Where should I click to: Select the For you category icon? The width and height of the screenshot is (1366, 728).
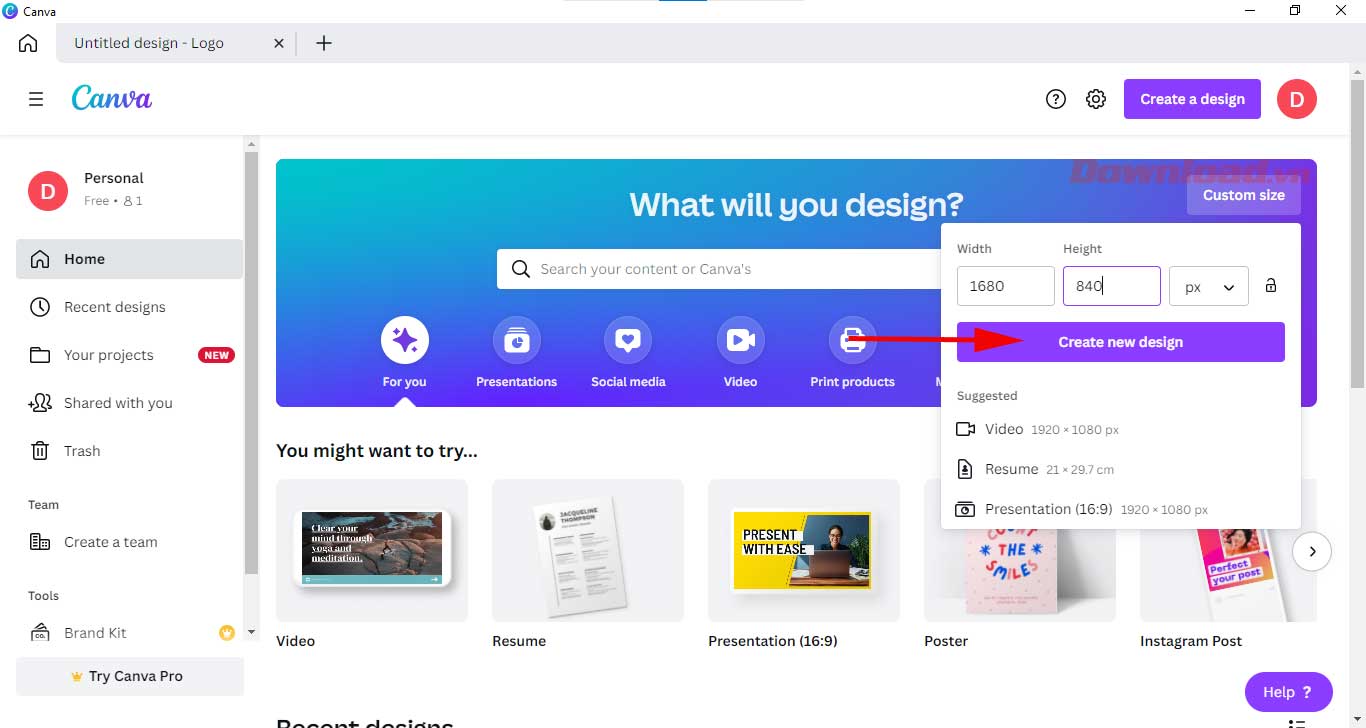click(x=405, y=341)
